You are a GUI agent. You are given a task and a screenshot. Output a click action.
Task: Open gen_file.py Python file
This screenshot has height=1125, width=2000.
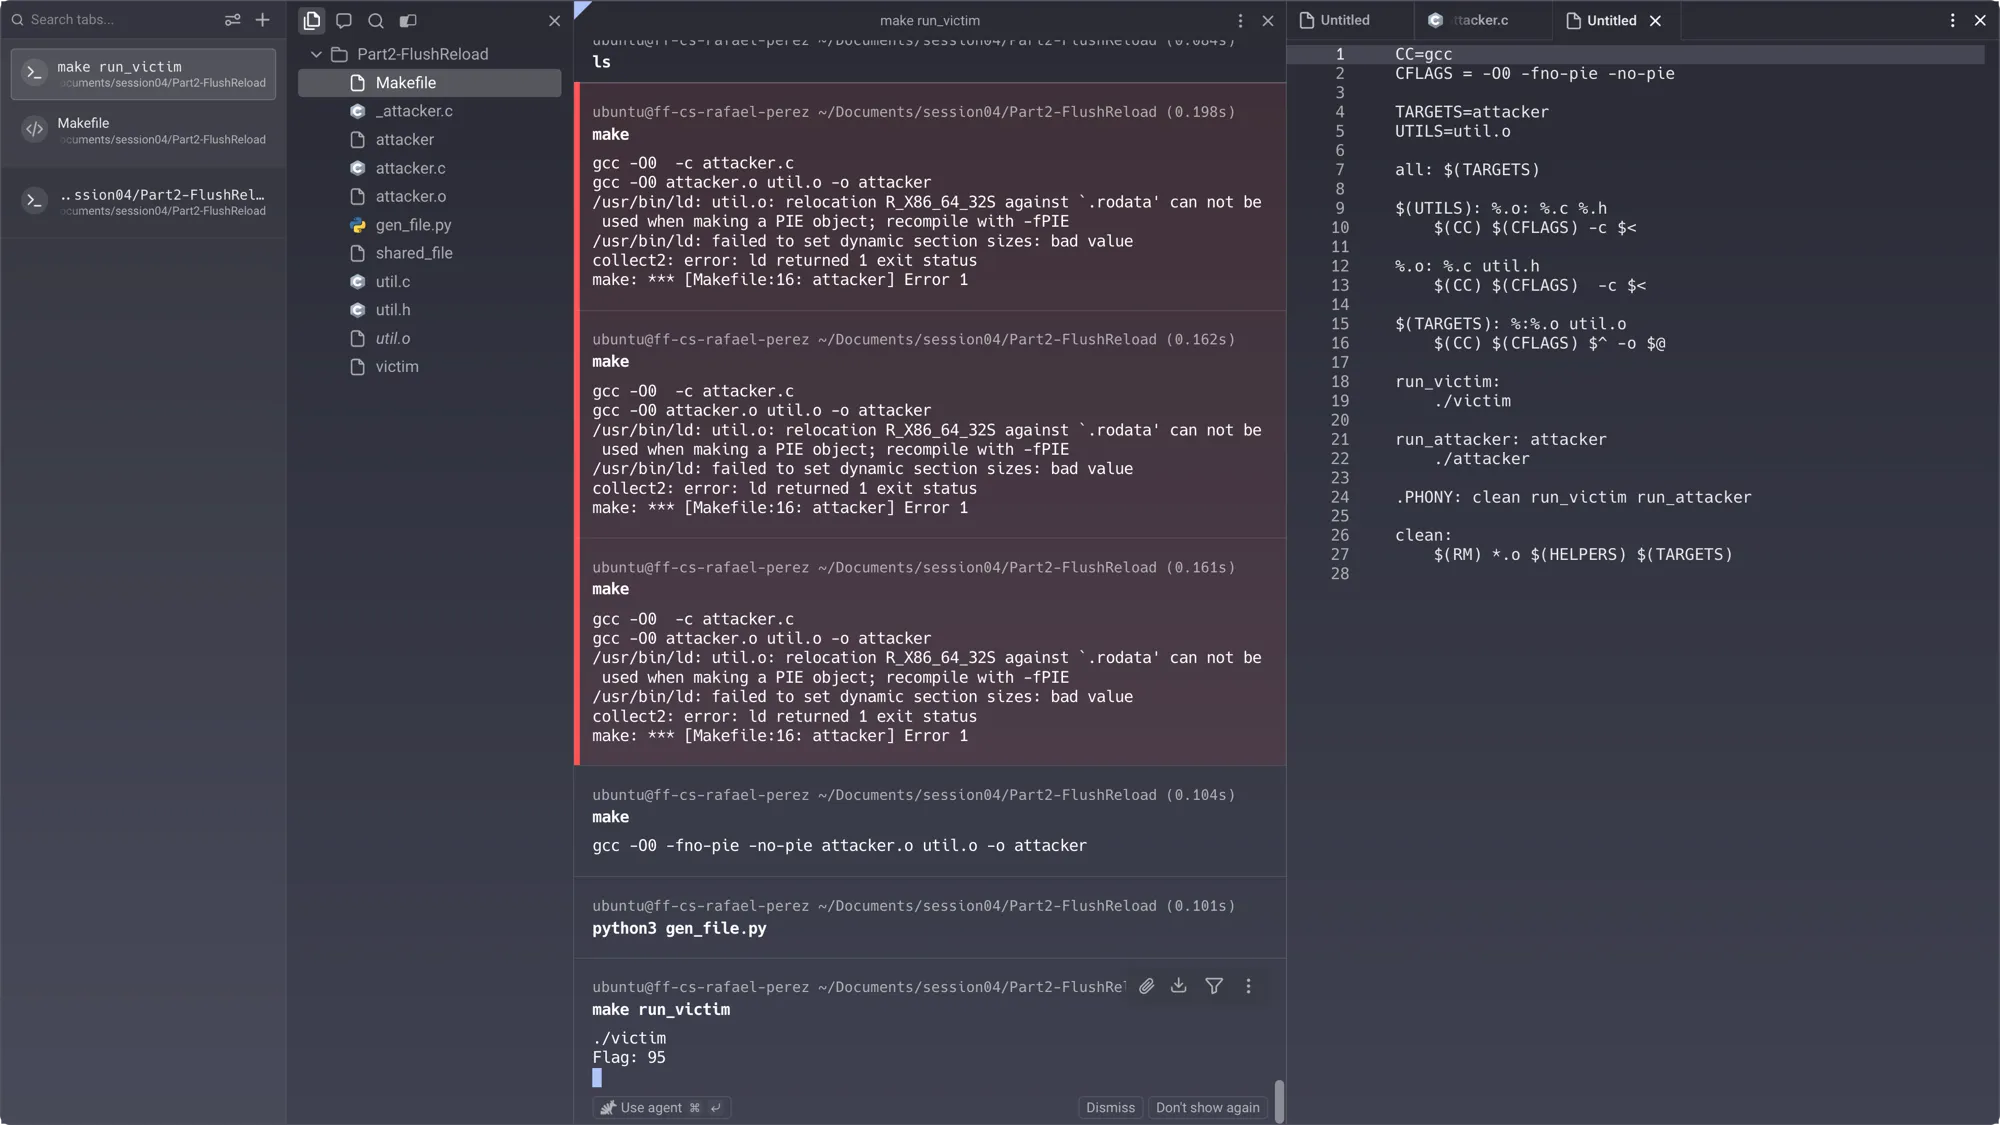[x=430, y=225]
